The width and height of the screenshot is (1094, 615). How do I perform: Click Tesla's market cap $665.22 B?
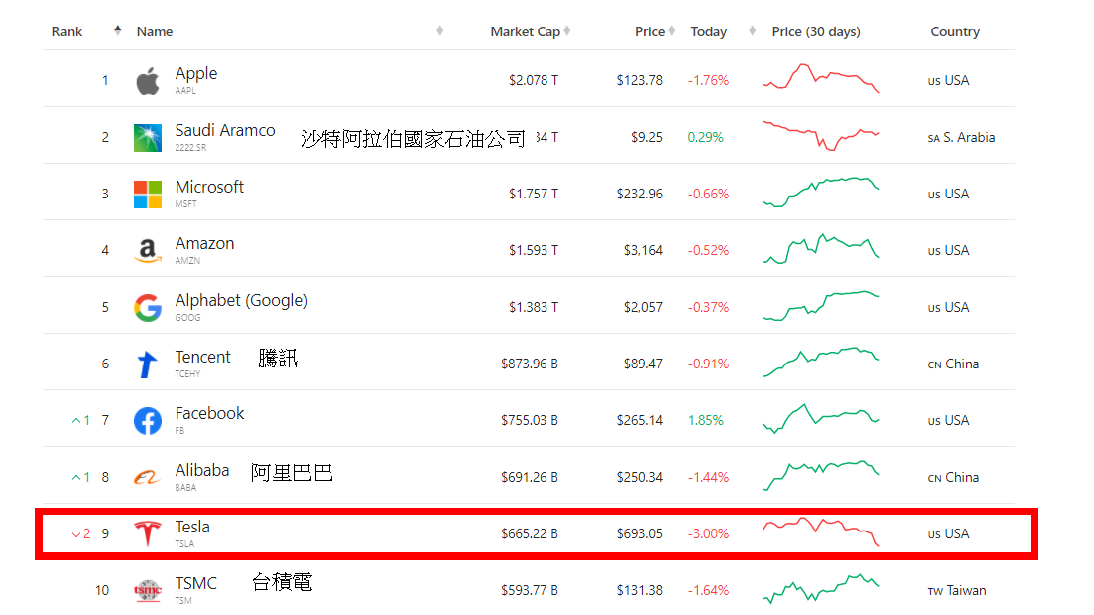[x=529, y=534]
